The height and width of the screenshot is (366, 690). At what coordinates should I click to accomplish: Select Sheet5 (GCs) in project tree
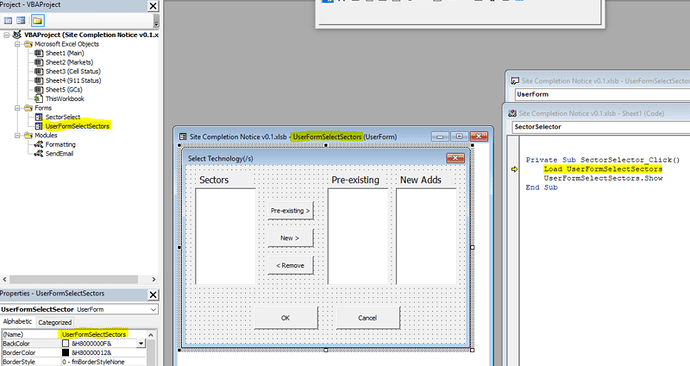click(x=64, y=90)
